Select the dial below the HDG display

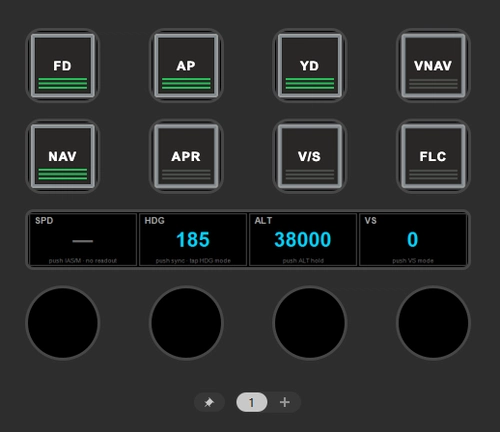point(186,323)
